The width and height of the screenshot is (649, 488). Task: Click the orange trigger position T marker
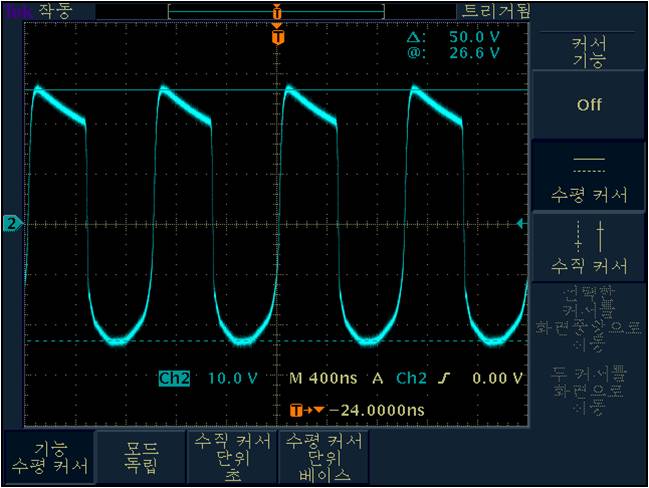[x=278, y=36]
